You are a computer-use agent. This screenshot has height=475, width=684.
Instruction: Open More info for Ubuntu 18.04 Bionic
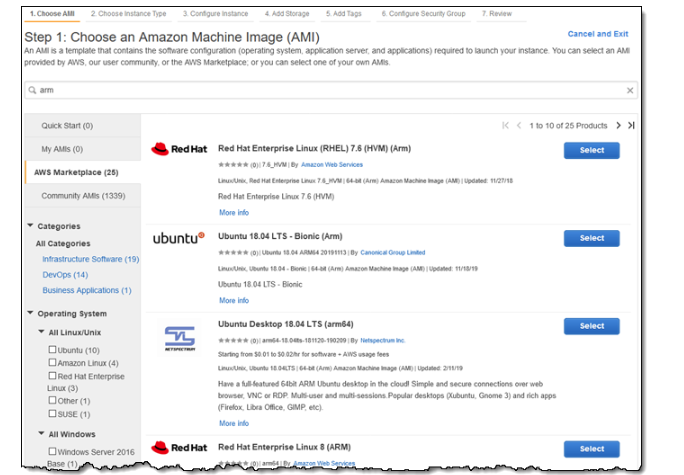click(x=234, y=300)
